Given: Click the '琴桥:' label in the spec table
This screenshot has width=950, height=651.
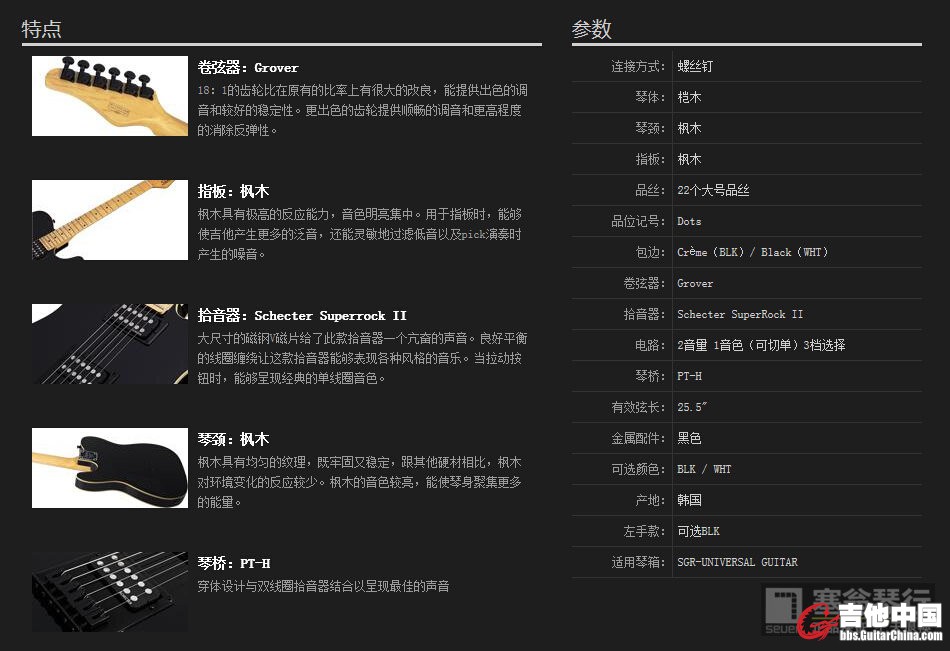Looking at the screenshot, I should tap(650, 376).
